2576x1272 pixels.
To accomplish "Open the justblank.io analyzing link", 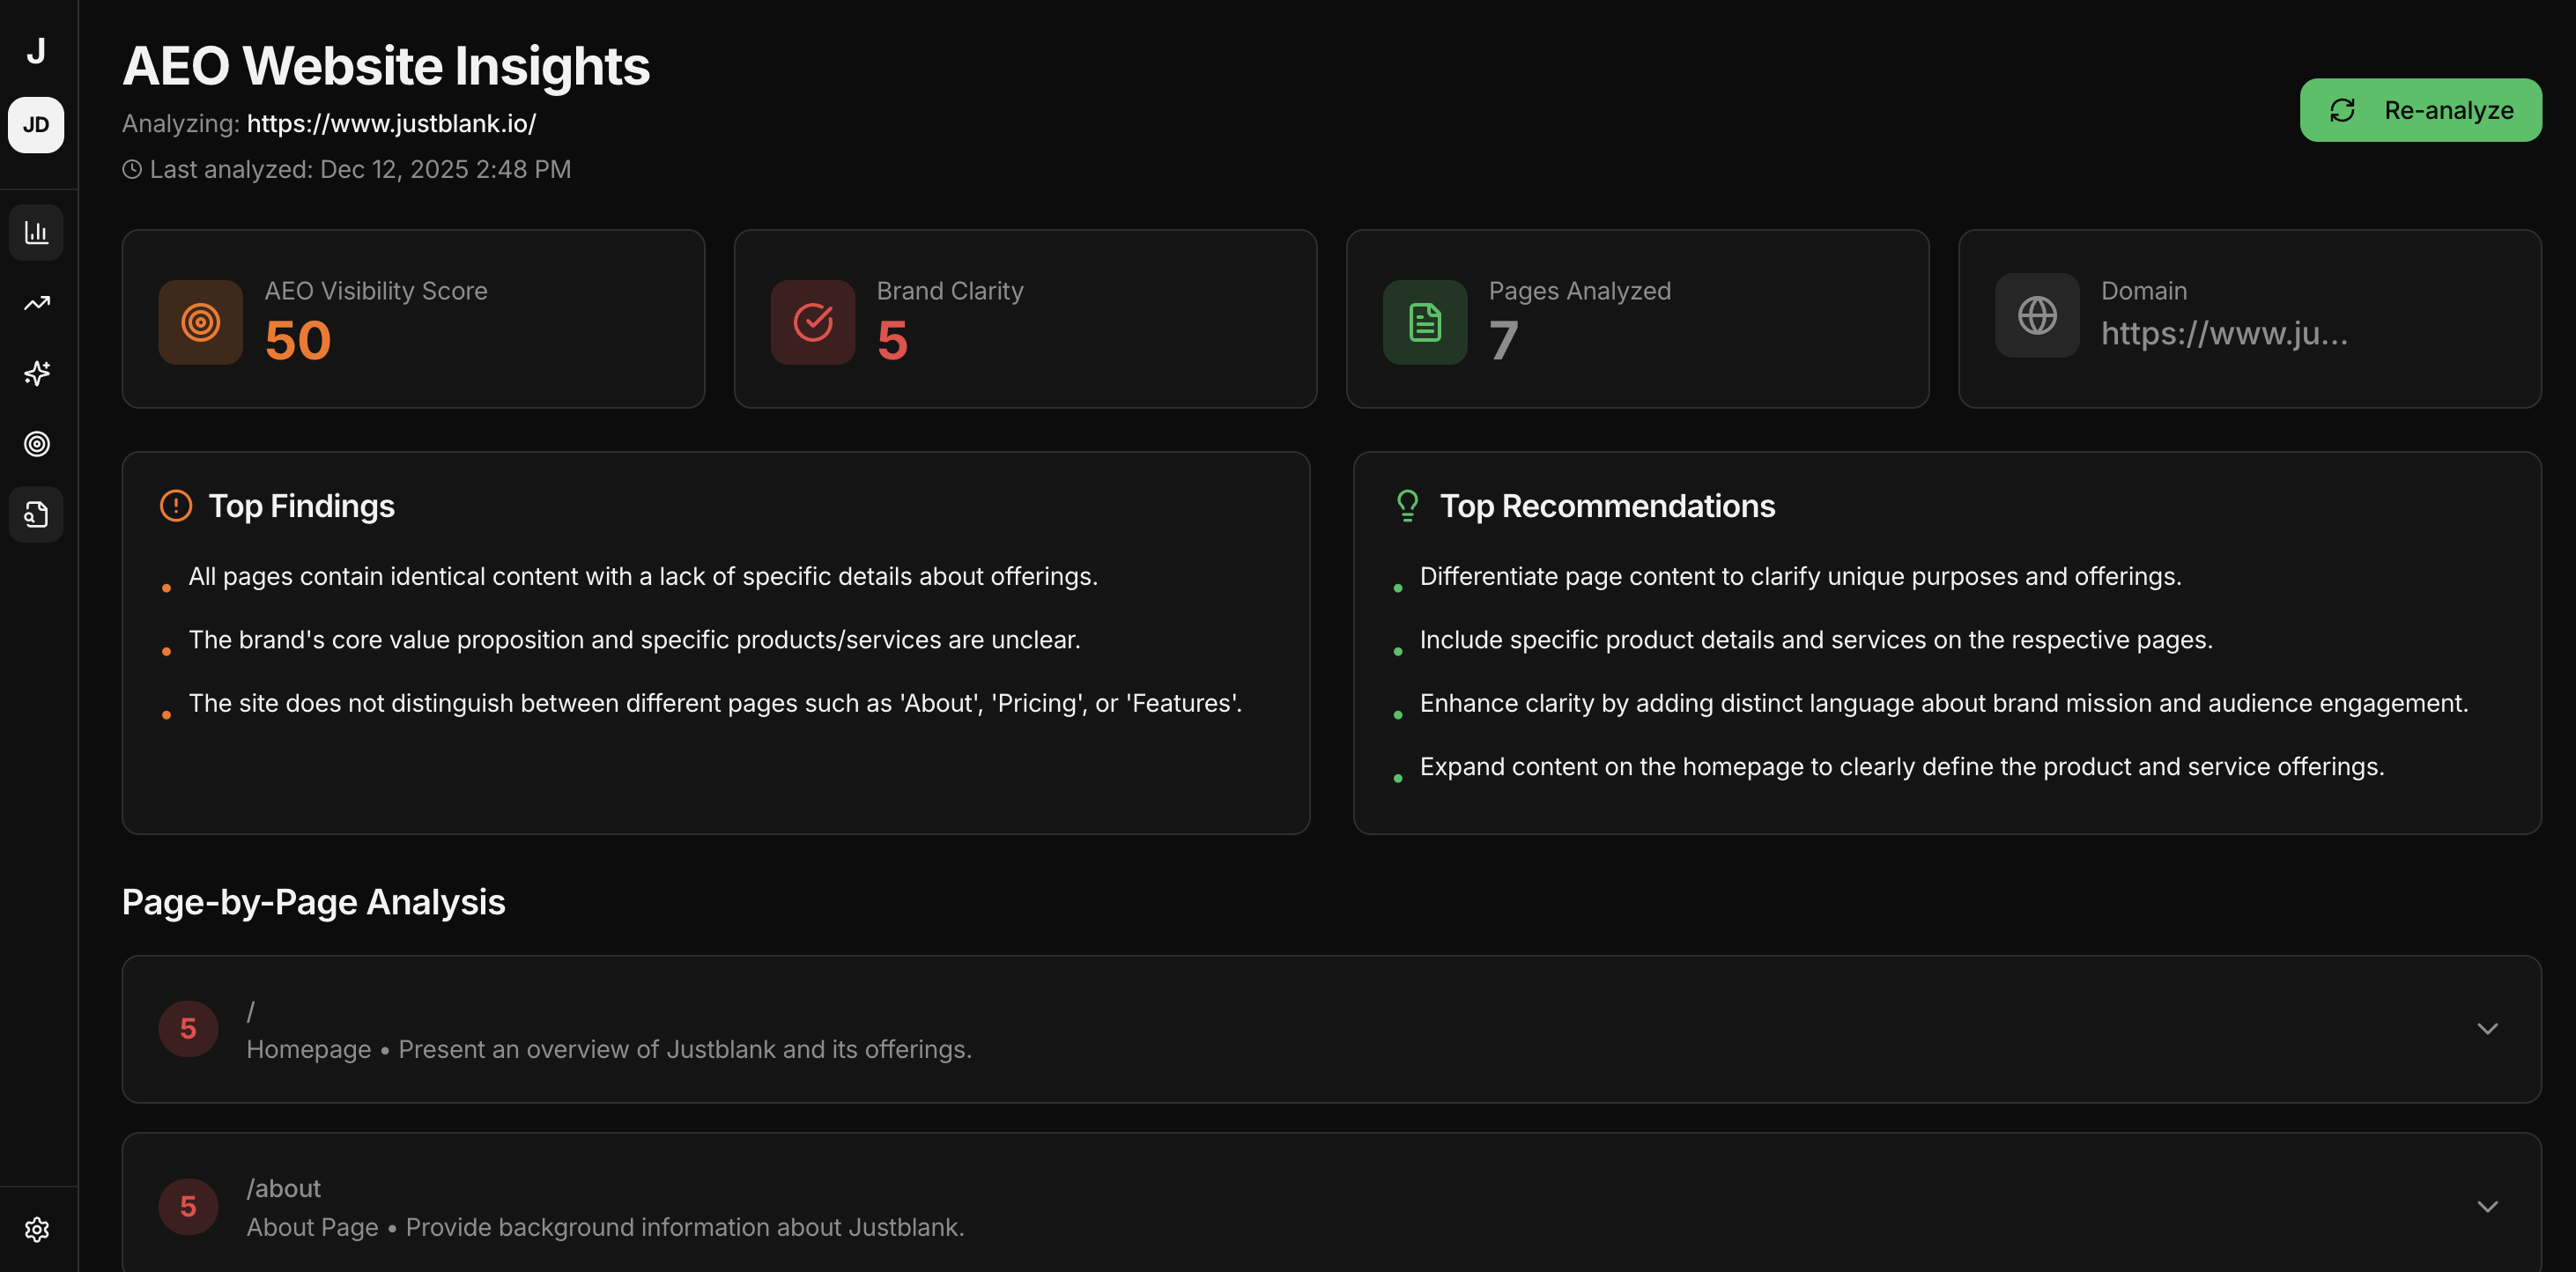I will tap(391, 123).
